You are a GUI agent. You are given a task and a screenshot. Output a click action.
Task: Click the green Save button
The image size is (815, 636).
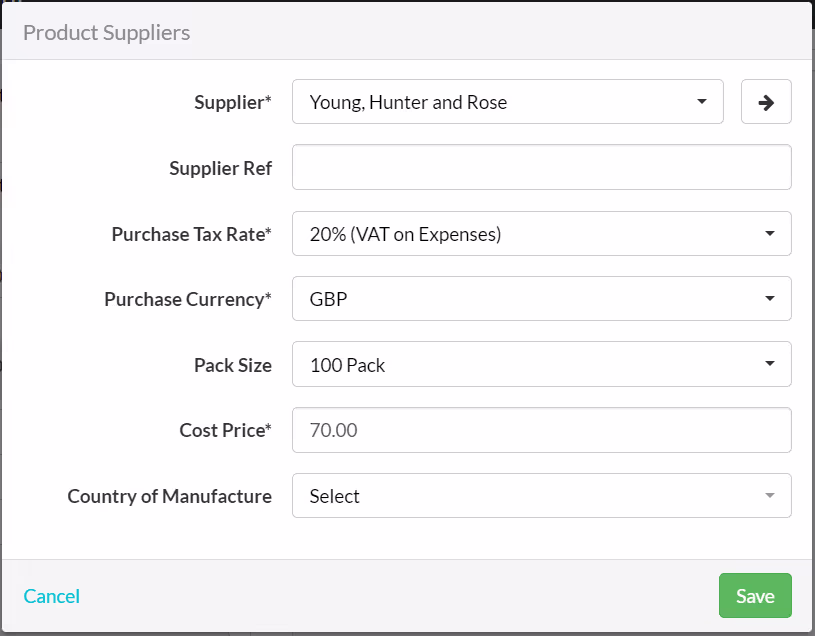tap(755, 595)
